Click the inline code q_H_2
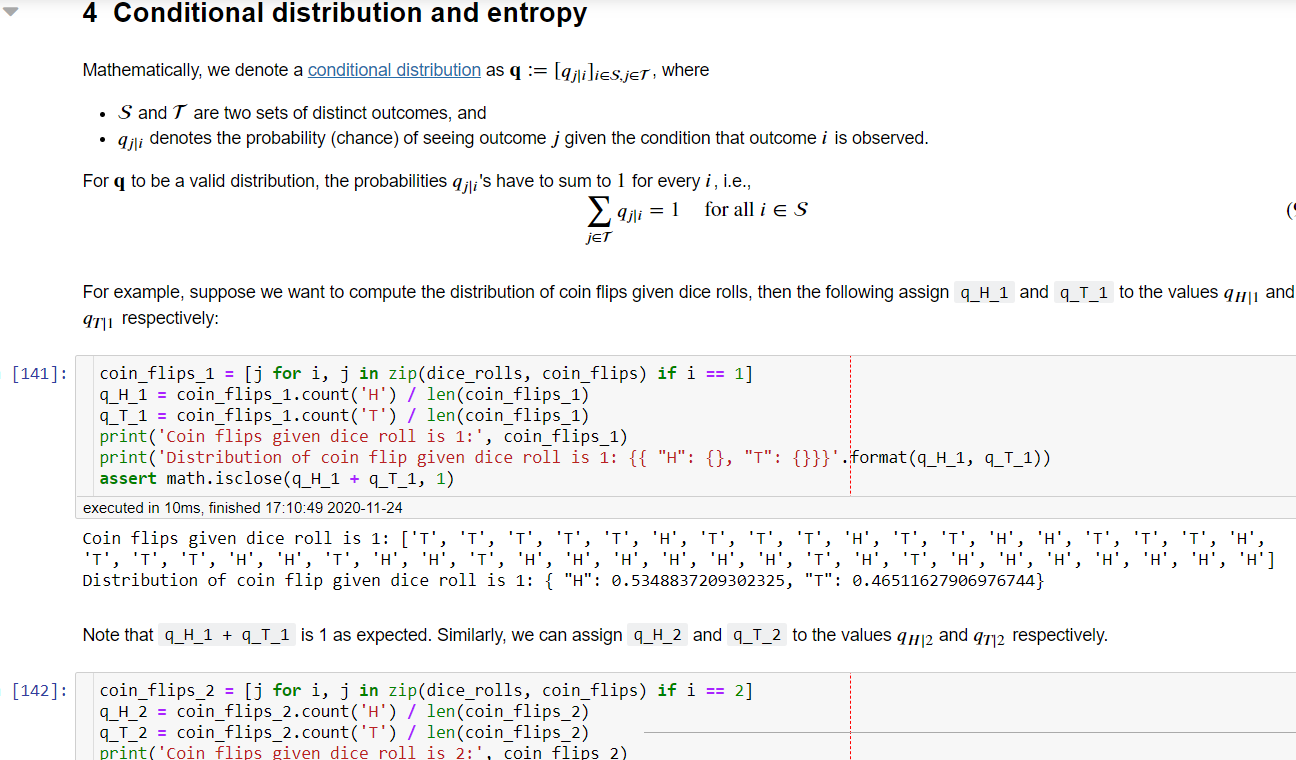 (x=657, y=634)
